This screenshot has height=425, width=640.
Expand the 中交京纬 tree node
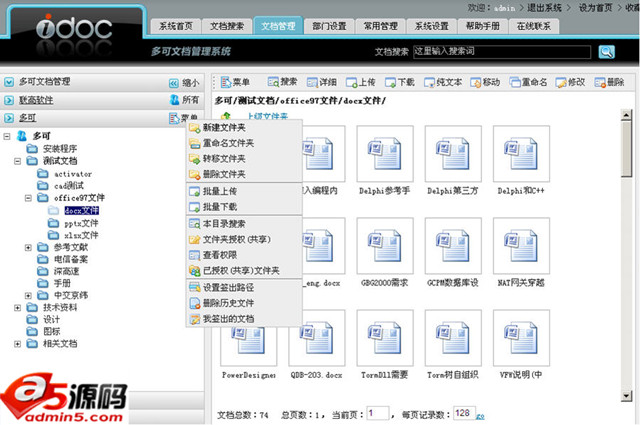click(28, 296)
